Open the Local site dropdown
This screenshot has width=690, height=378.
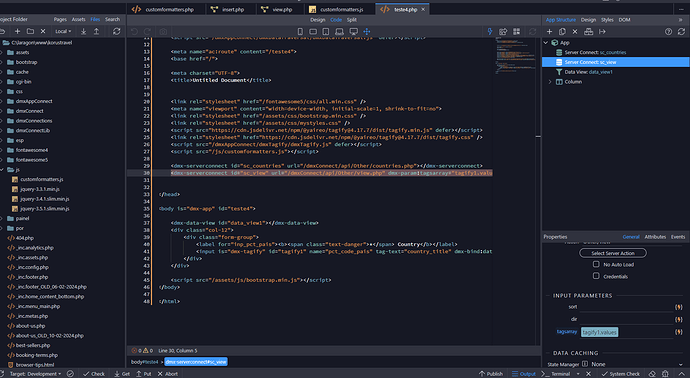[x=63, y=31]
